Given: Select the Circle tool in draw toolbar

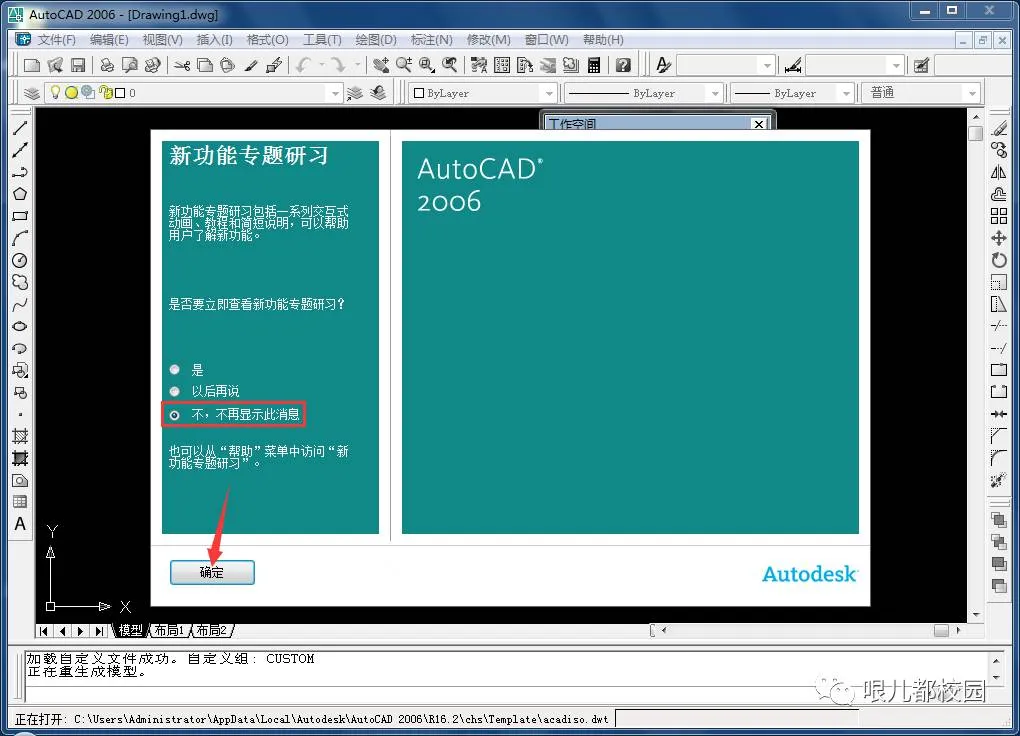Looking at the screenshot, I should coord(20,260).
